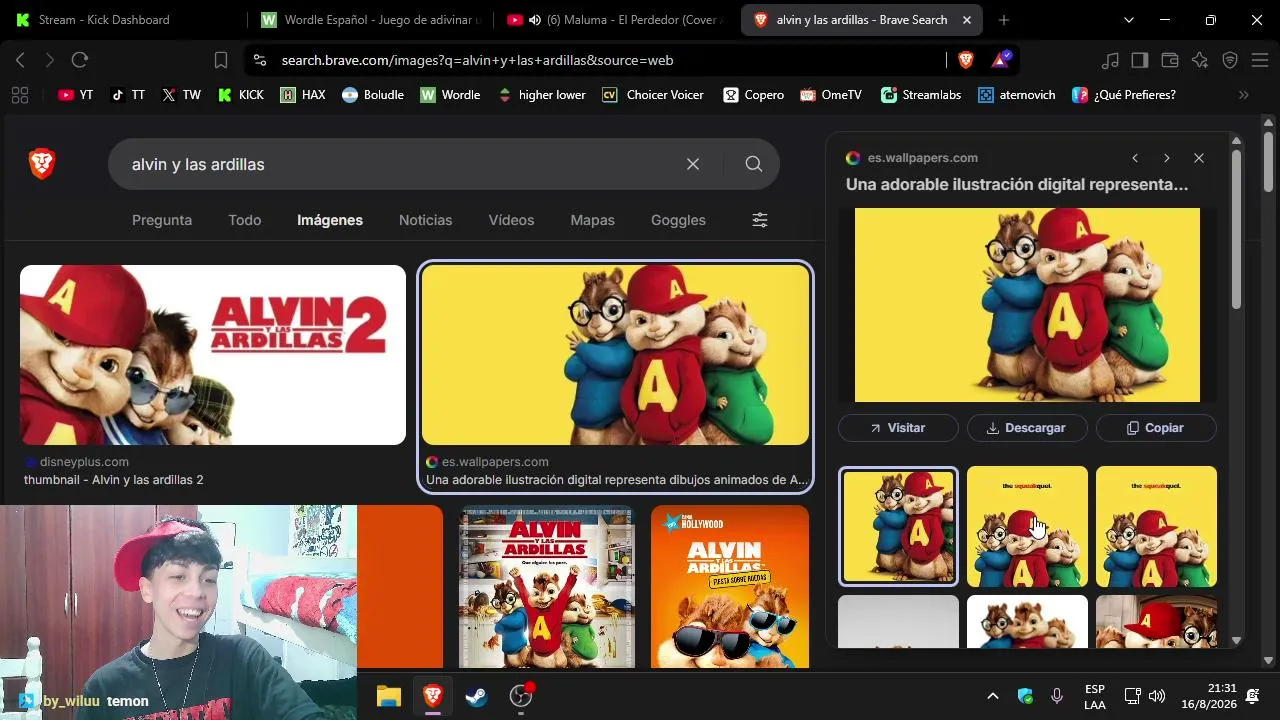Click the Brave Shields lion icon in address bar
Image resolution: width=1280 pixels, height=720 pixels.
[965, 60]
